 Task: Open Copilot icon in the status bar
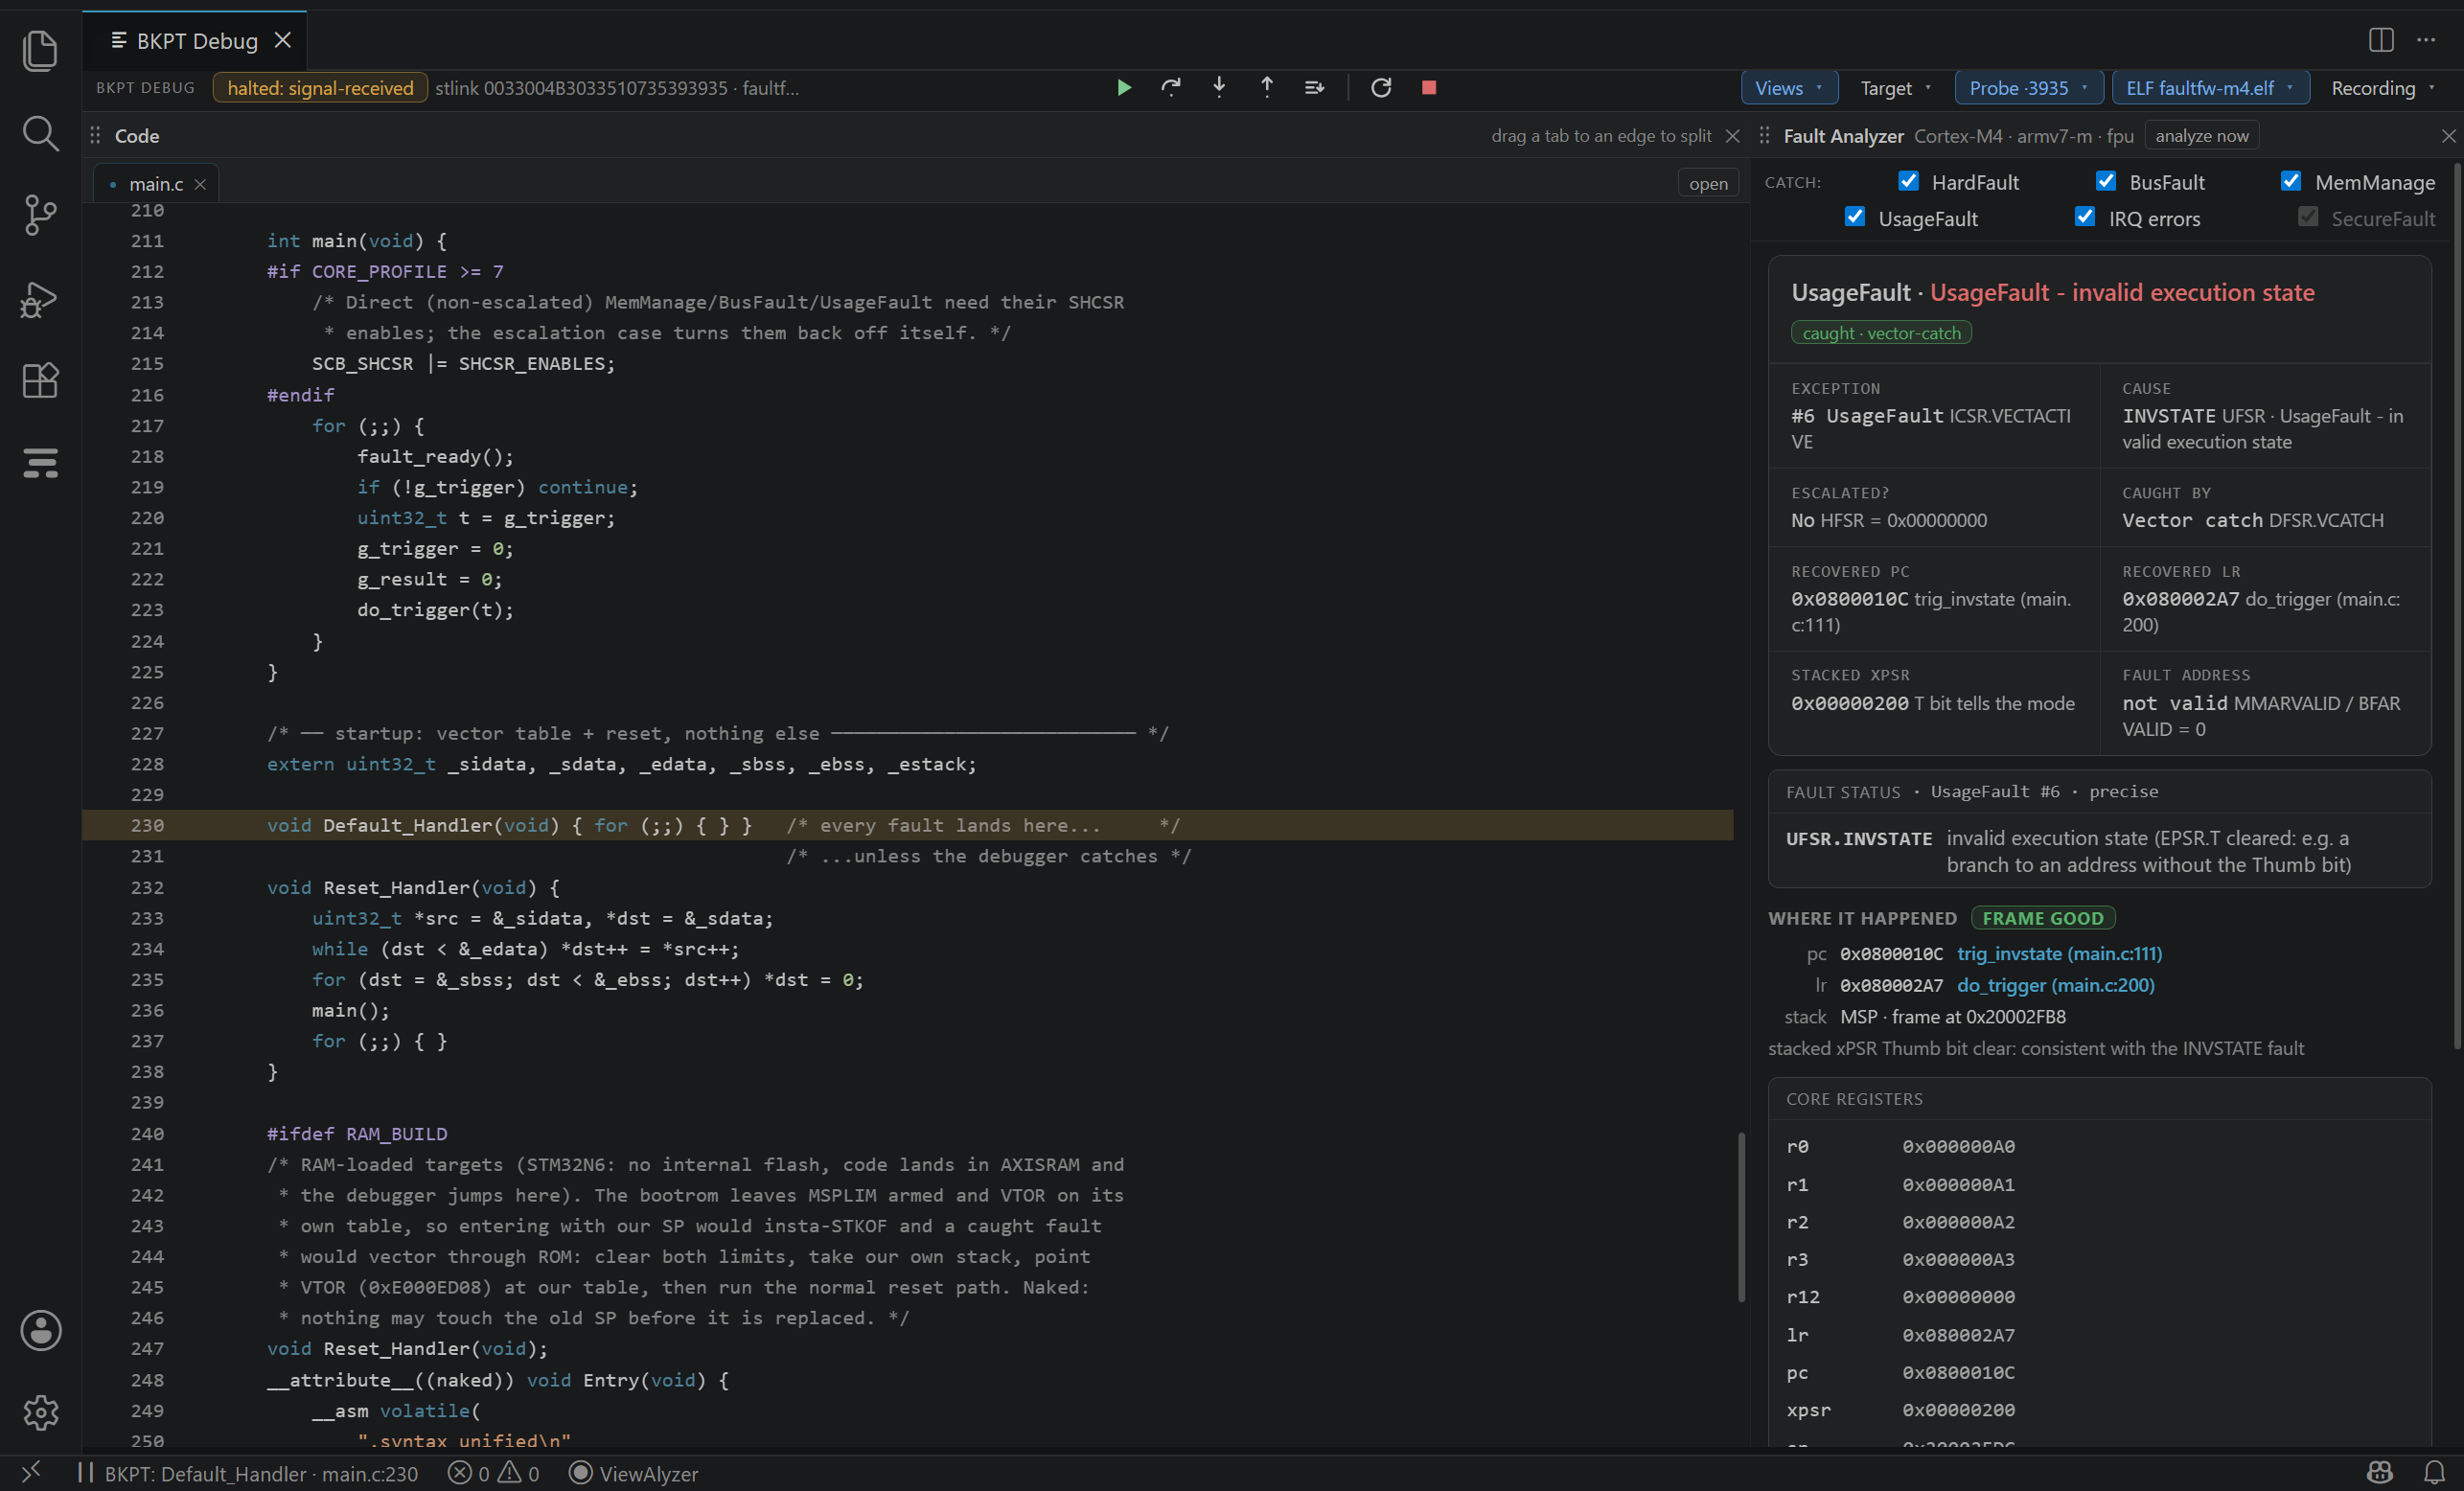(2380, 1473)
